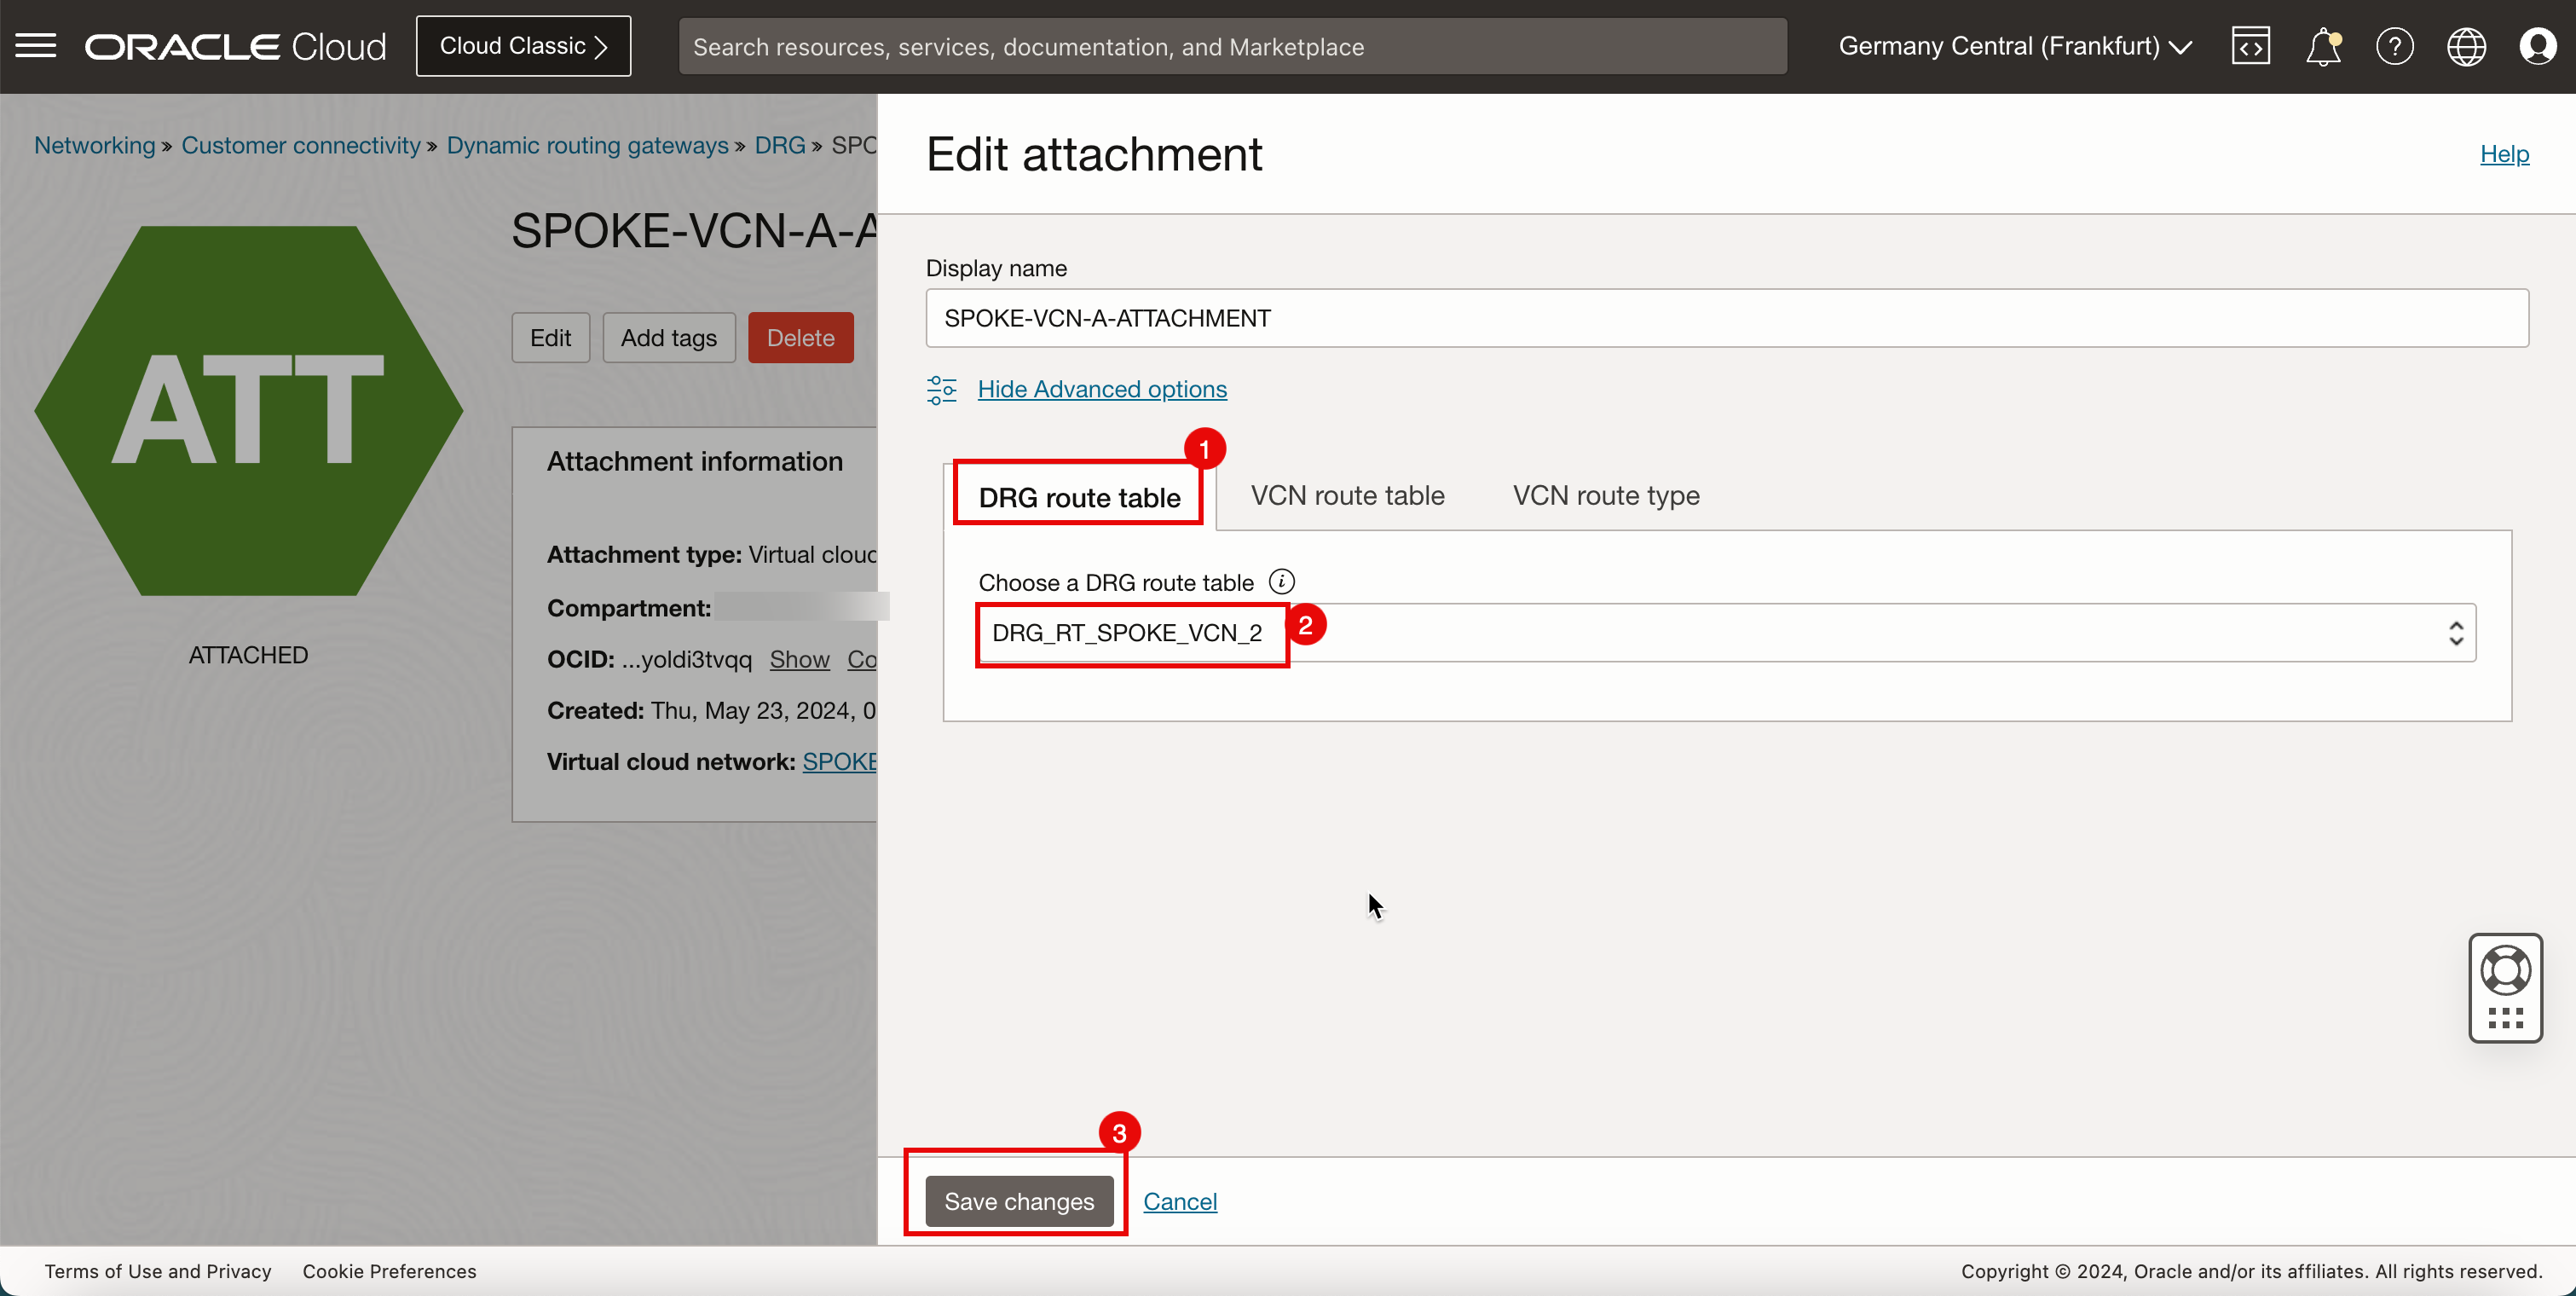Click the Help link in top right

coord(2505,152)
